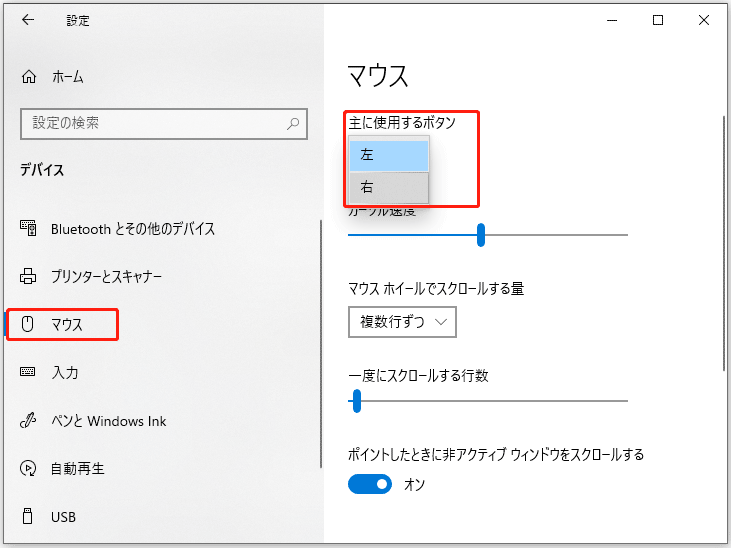Click the 一度にスクロールする行数 label
This screenshot has height=548, width=731.
point(418,376)
